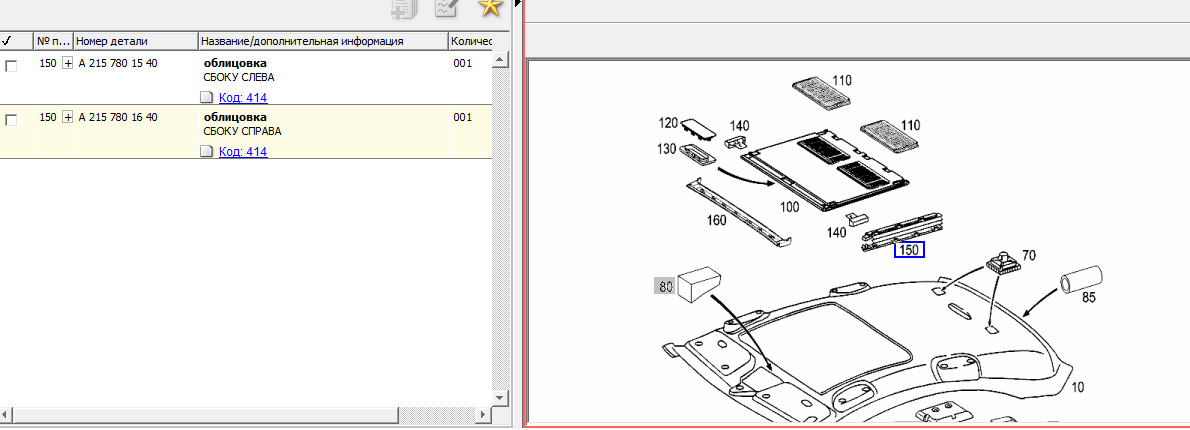Click note icon before Код: 414 under СБОКУ СЛЕВА
This screenshot has height=430, width=1190.
[206, 97]
